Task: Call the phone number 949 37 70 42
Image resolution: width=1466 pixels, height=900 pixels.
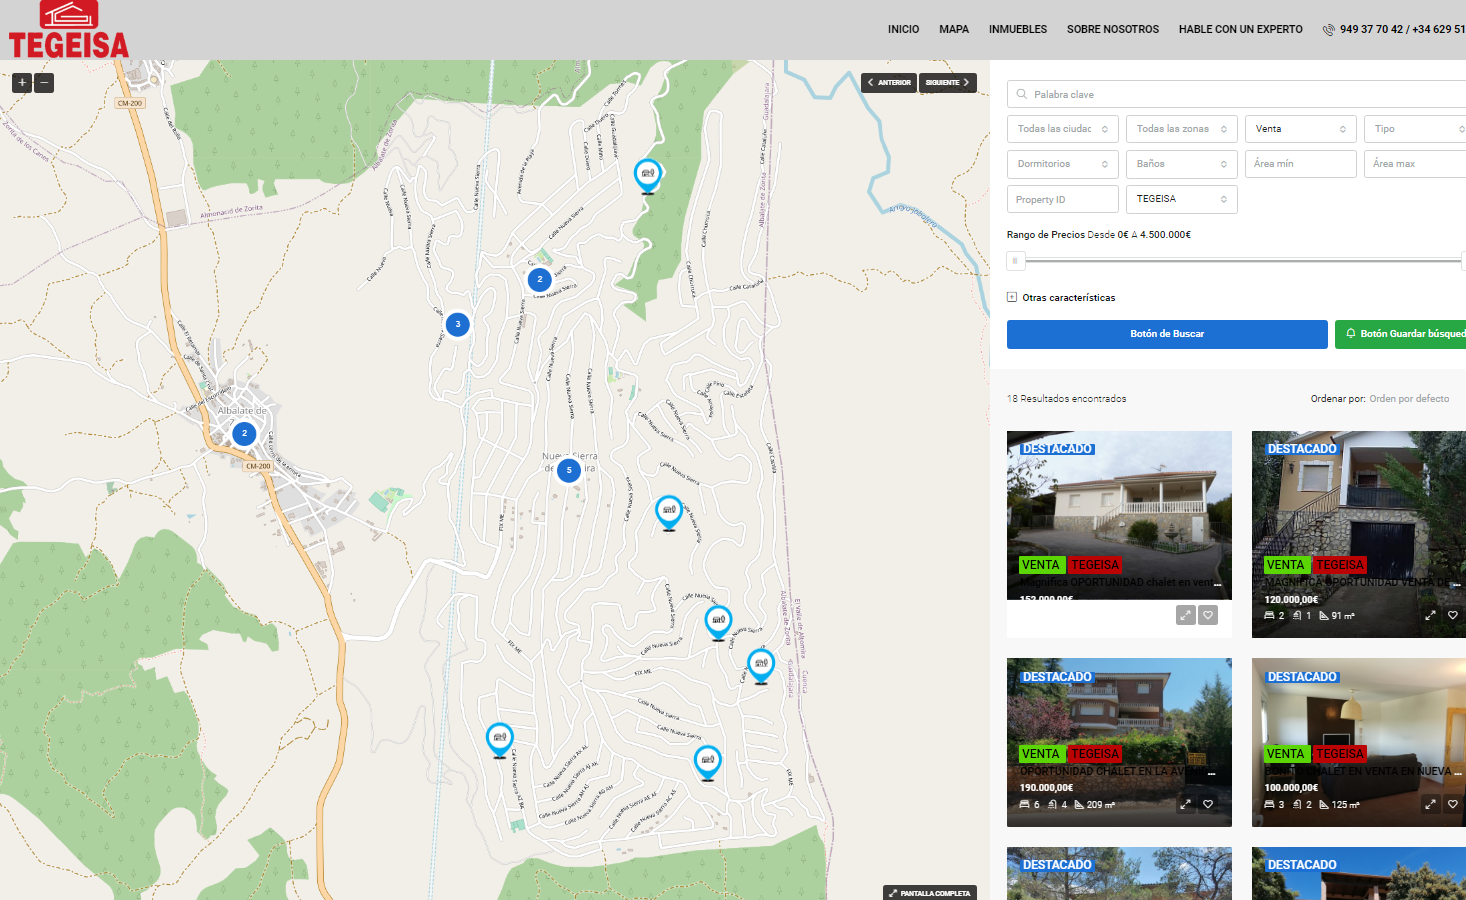Action: 1371,30
